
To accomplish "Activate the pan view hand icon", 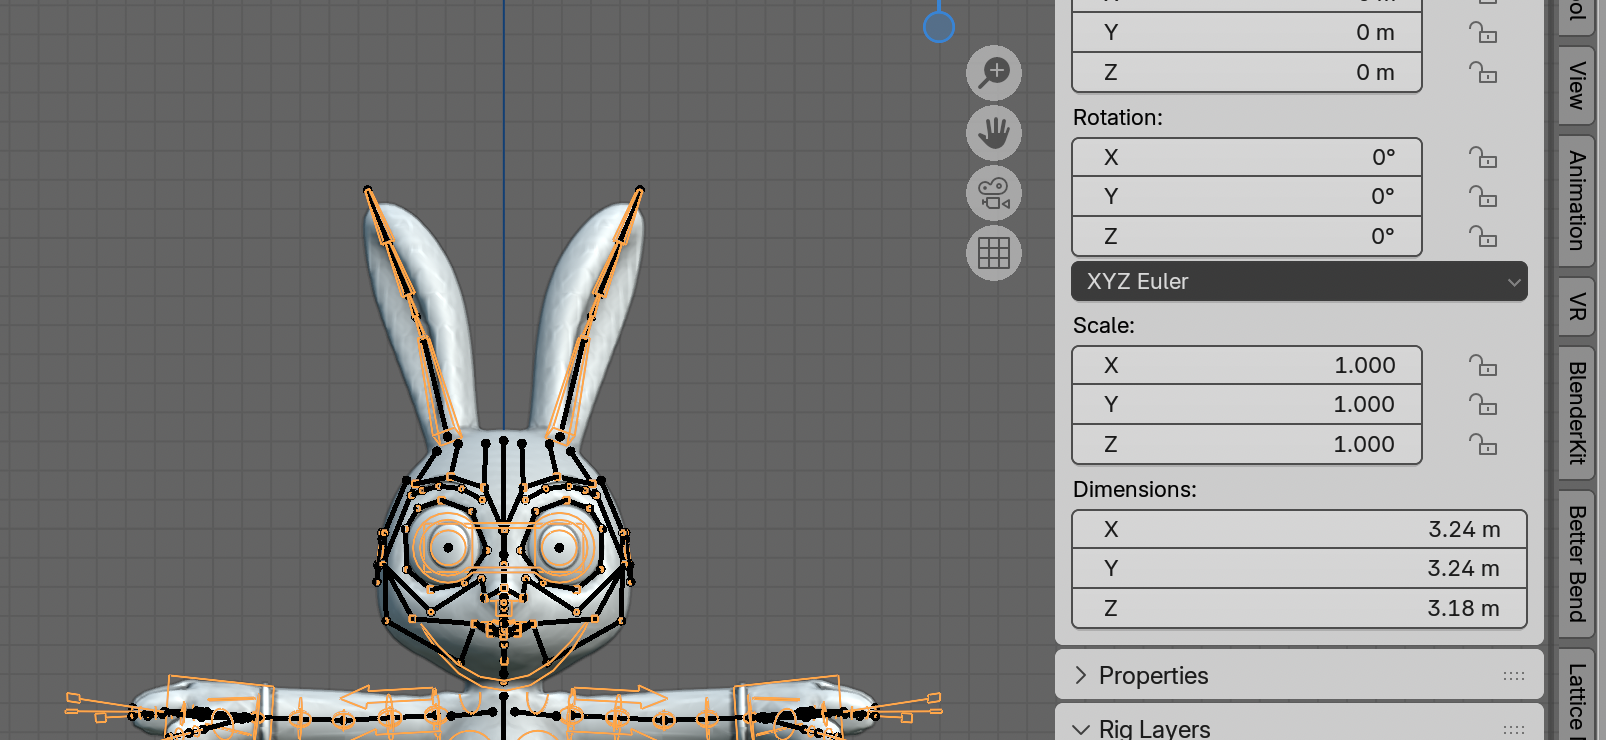I will click(x=994, y=133).
